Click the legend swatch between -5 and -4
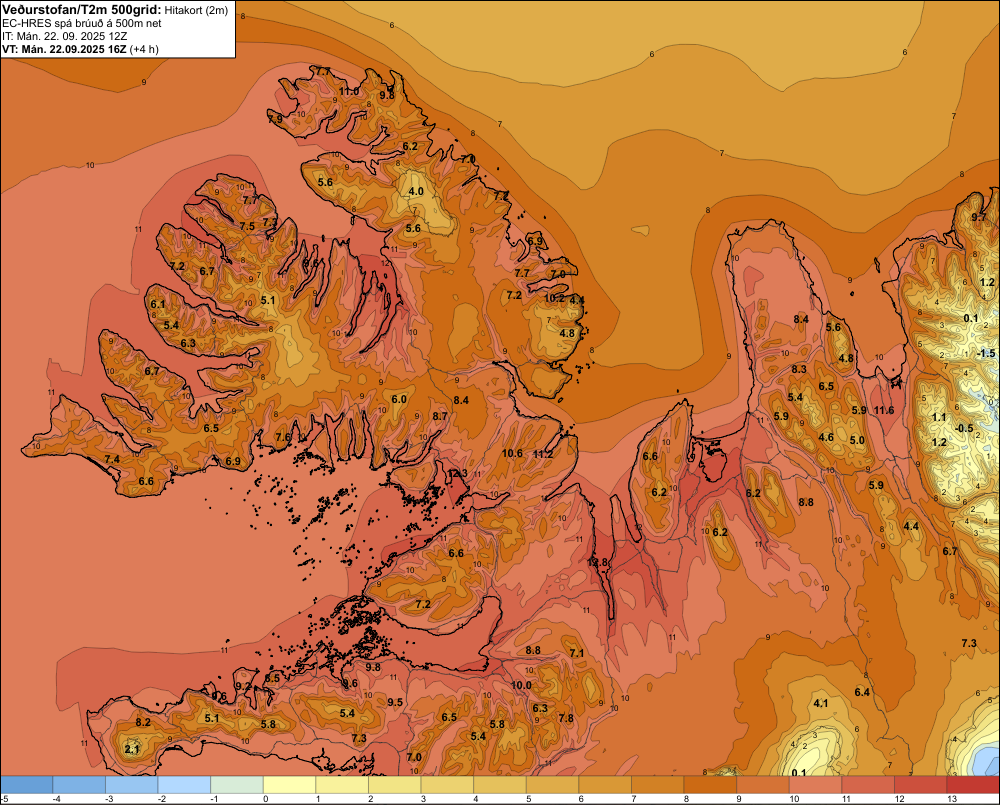The image size is (1000, 805). pyautogui.click(x=26, y=785)
